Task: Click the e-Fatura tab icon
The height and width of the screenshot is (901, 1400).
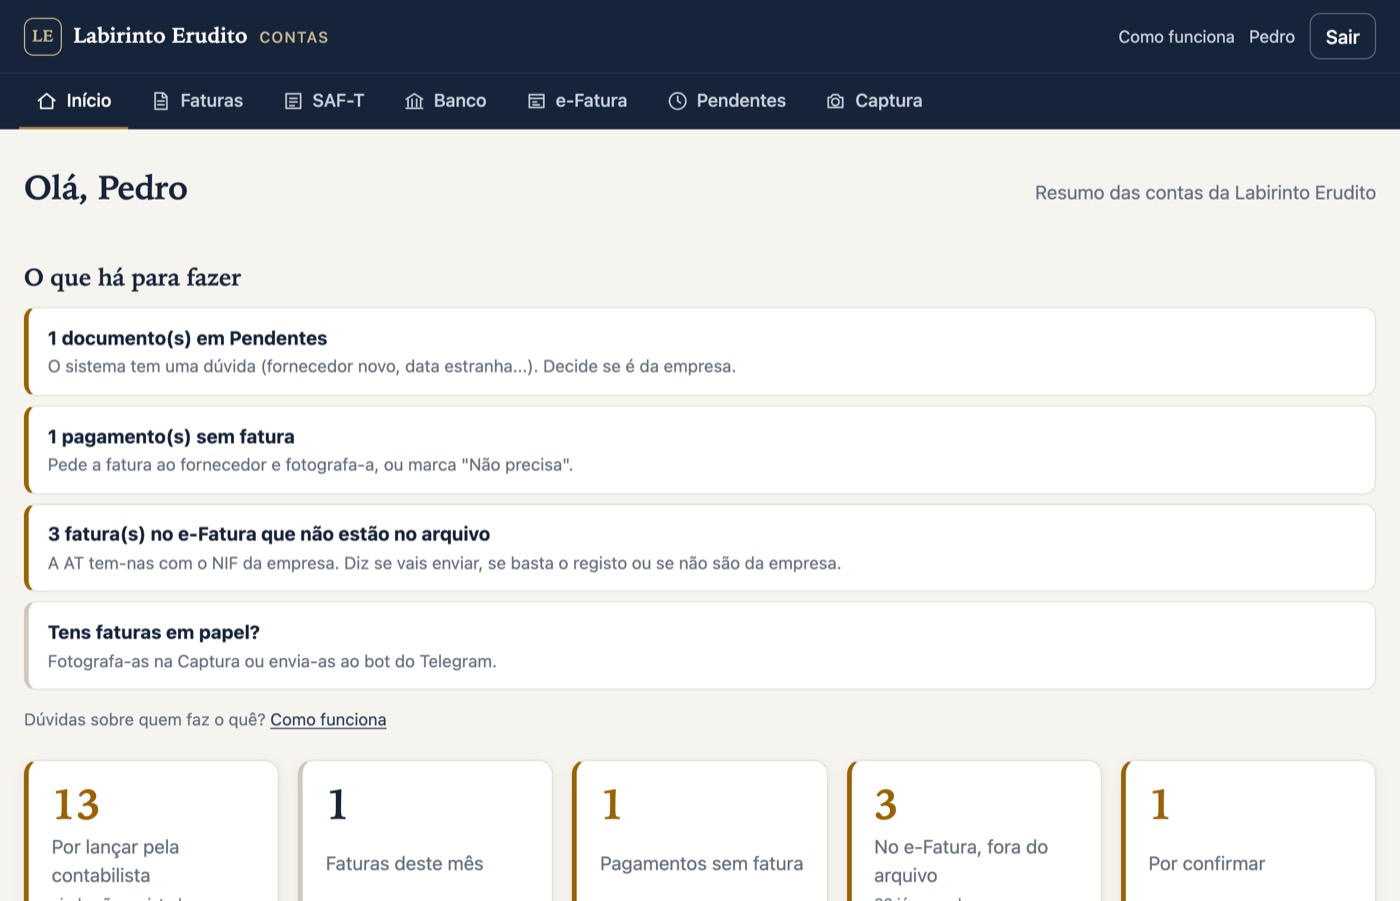Action: coord(537,101)
